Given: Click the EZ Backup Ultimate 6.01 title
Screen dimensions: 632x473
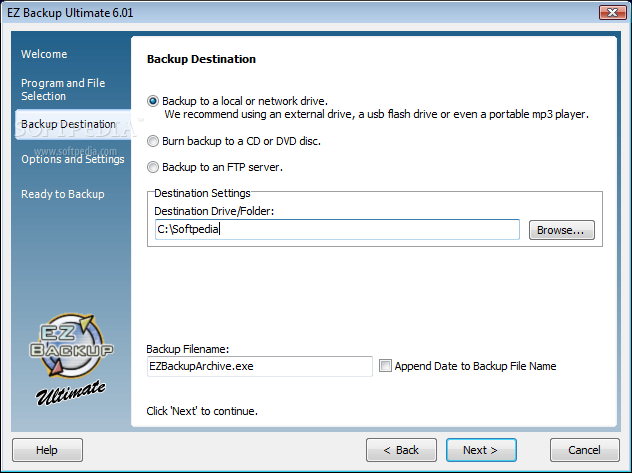Looking at the screenshot, I should click(70, 13).
